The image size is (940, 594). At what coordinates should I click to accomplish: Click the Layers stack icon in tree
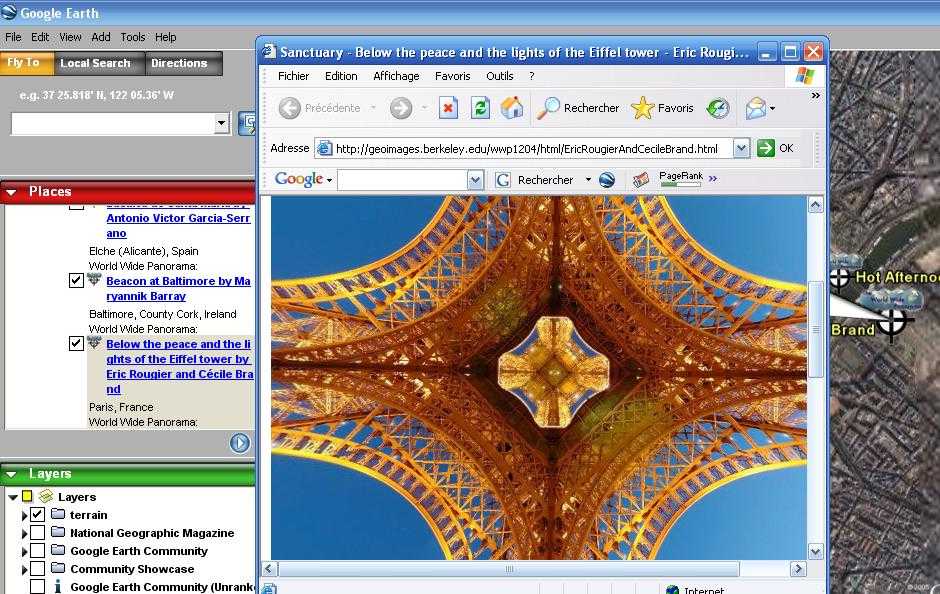(x=46, y=496)
